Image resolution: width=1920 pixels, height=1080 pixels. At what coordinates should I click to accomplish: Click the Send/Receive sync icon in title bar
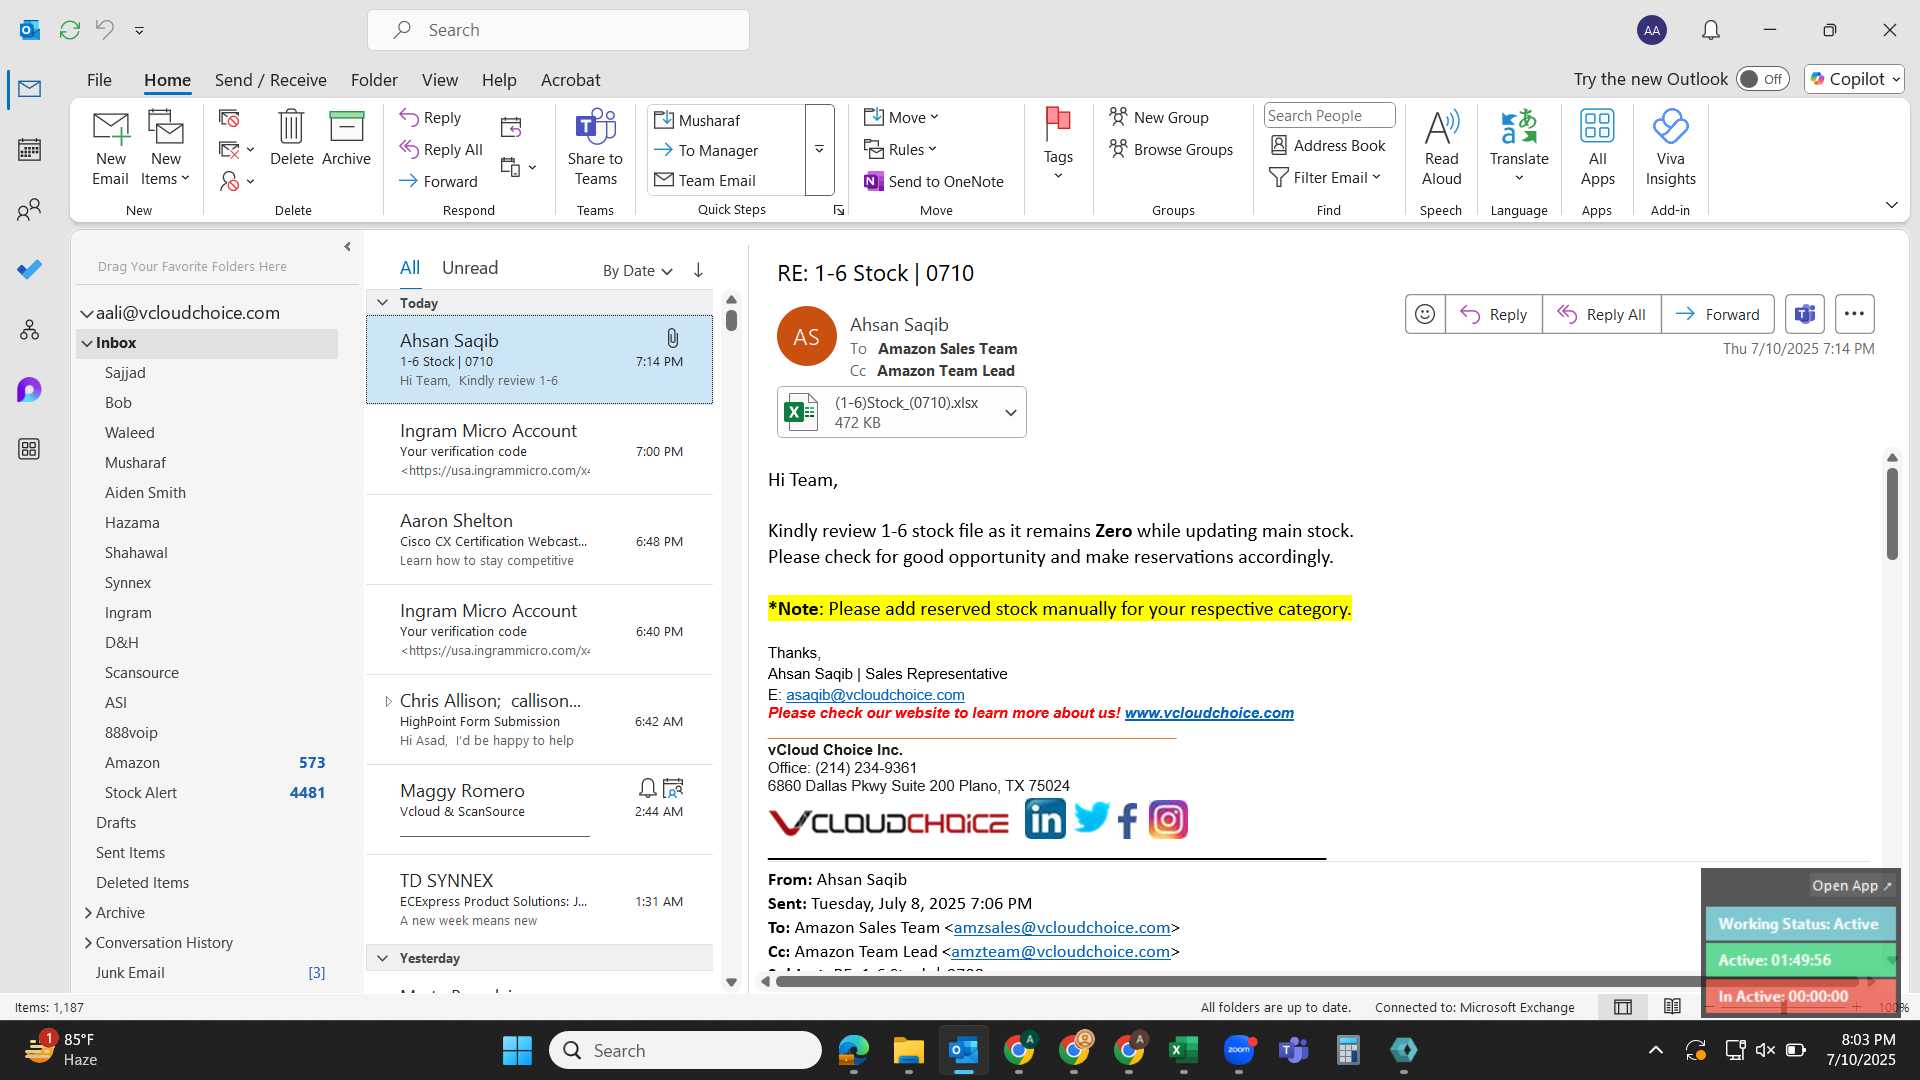point(70,30)
